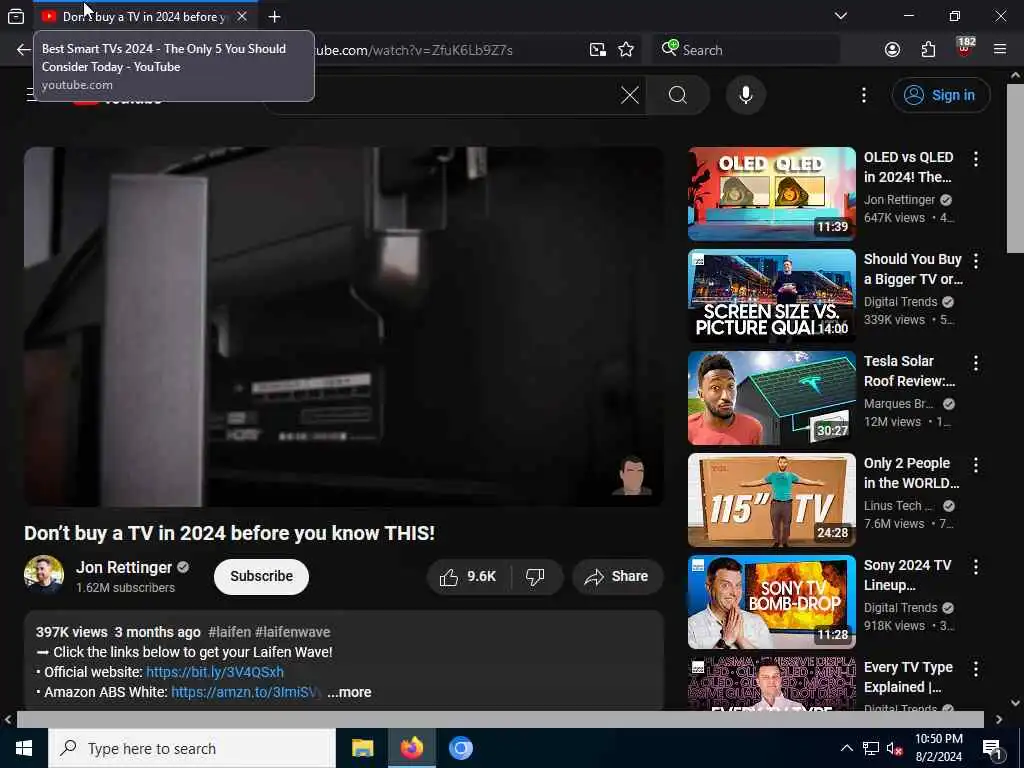
Task: Open the extensions puzzle icon
Action: pyautogui.click(x=928, y=50)
